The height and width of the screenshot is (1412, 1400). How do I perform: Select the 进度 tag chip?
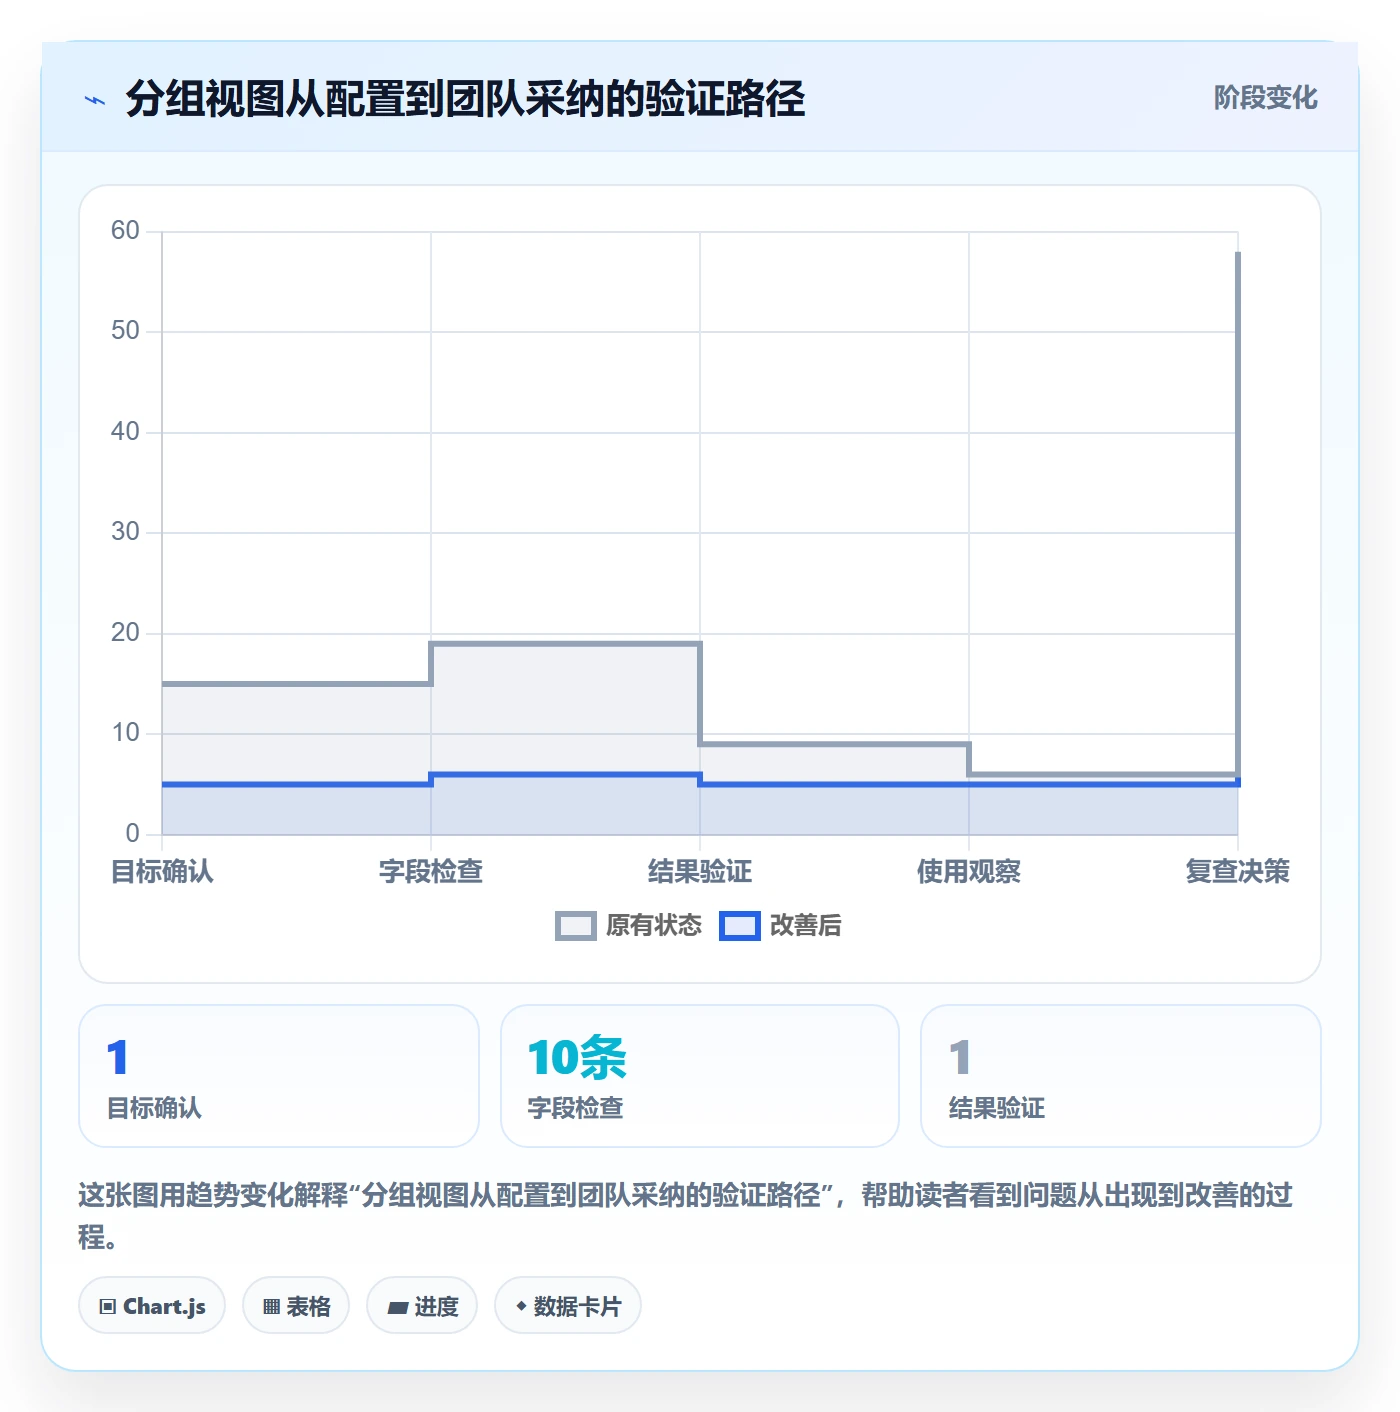pos(422,1306)
